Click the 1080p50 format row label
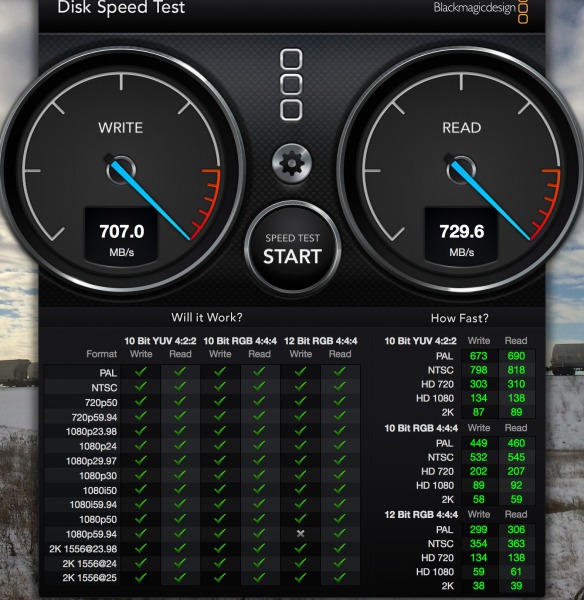The width and height of the screenshot is (584, 600). point(98,520)
